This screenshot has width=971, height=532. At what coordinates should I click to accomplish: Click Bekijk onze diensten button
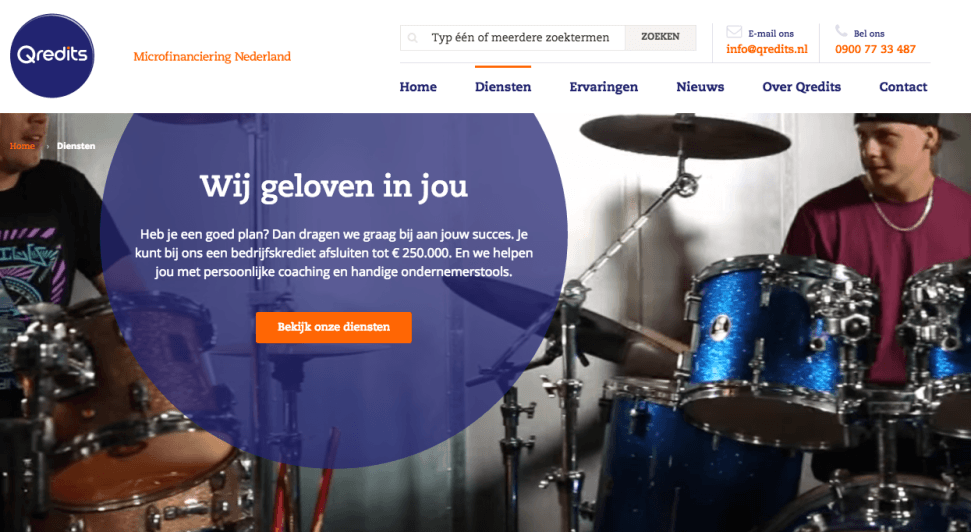(334, 327)
